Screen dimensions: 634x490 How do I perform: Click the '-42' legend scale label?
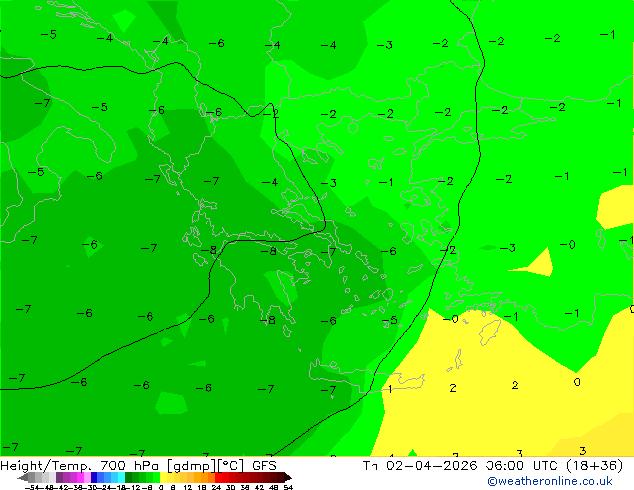(63, 487)
